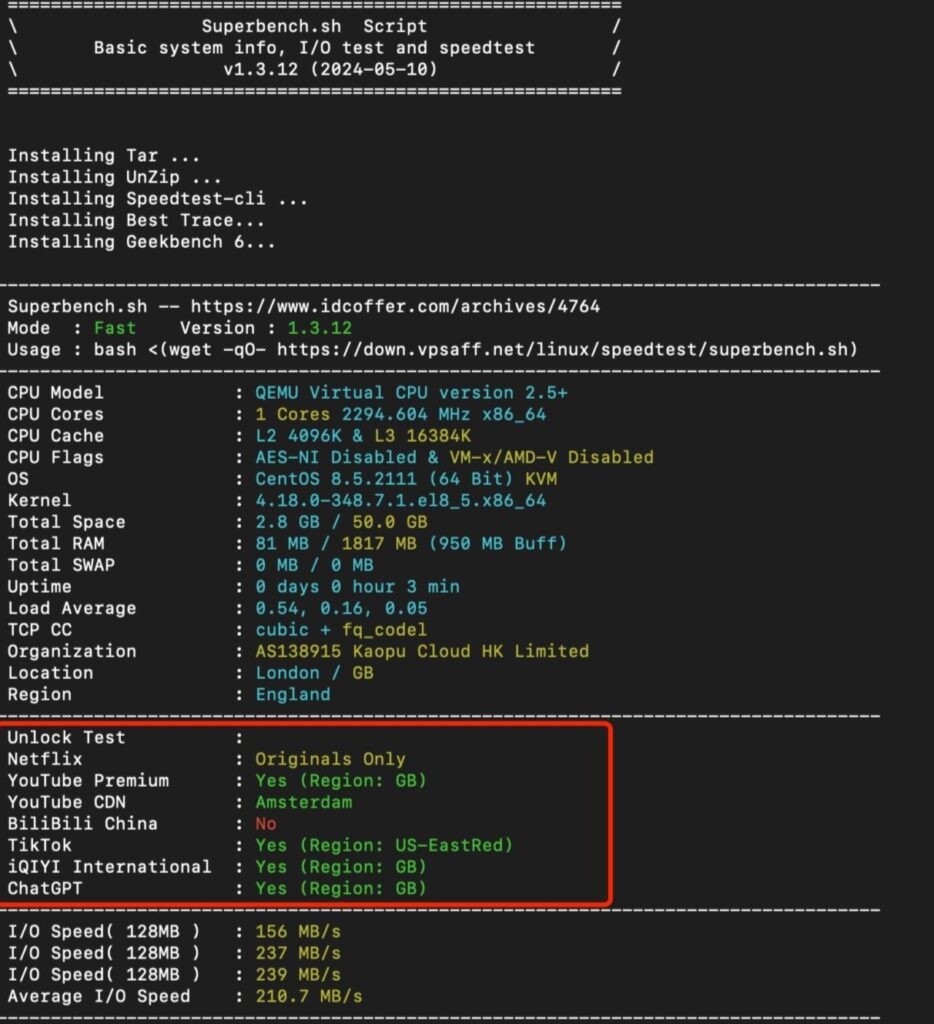Click the Superbench.sh Script title line
The width and height of the screenshot is (934, 1024).
coord(314,26)
